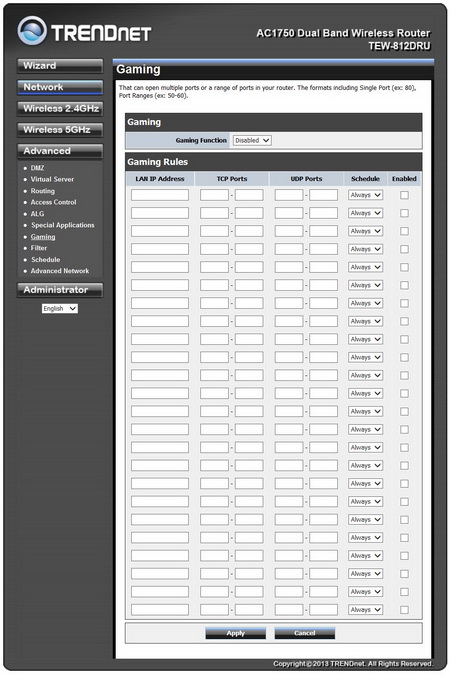Click the UDP end port field in first row

[x=323, y=195]
